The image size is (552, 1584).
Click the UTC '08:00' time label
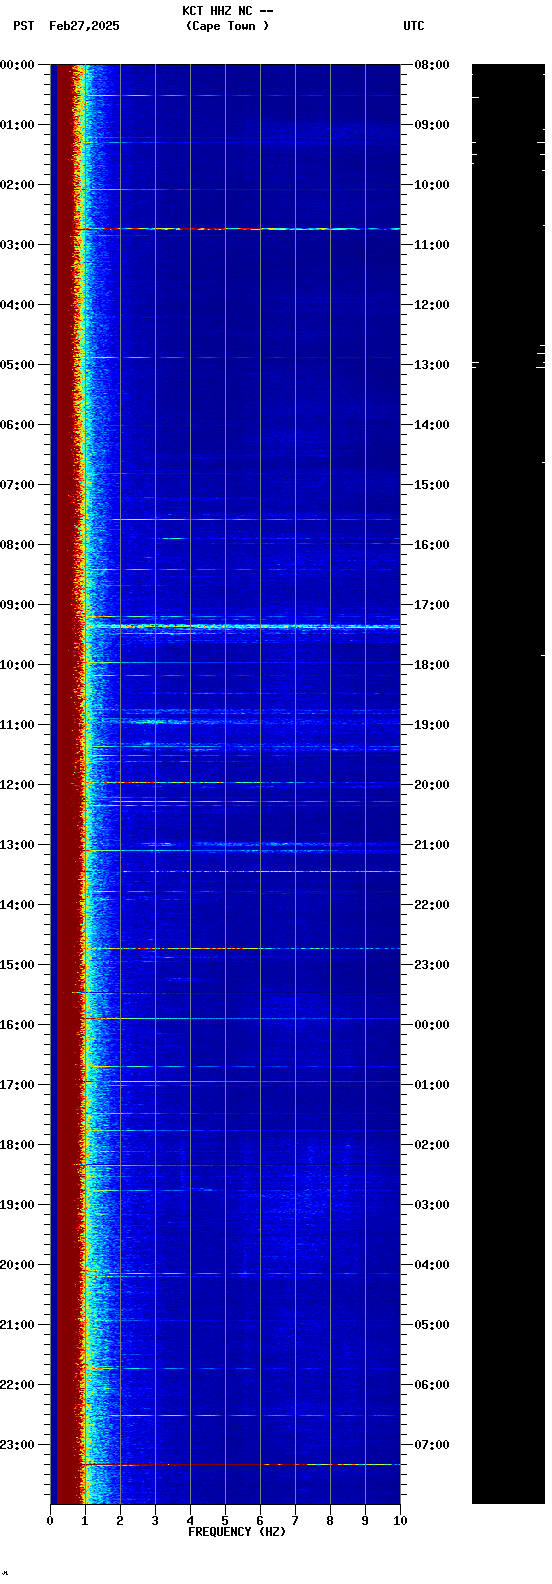(x=432, y=65)
